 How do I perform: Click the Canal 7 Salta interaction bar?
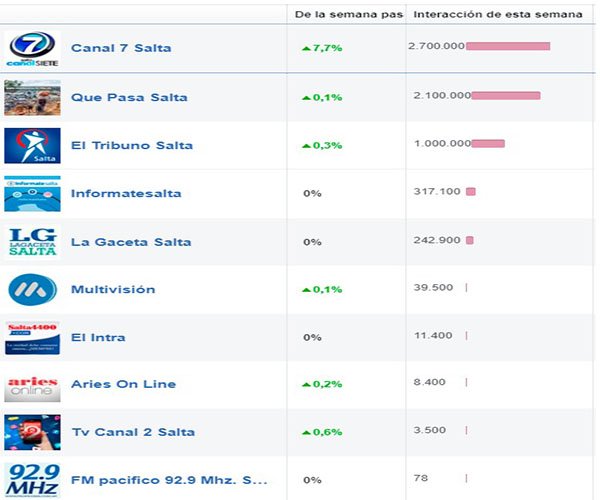(508, 46)
